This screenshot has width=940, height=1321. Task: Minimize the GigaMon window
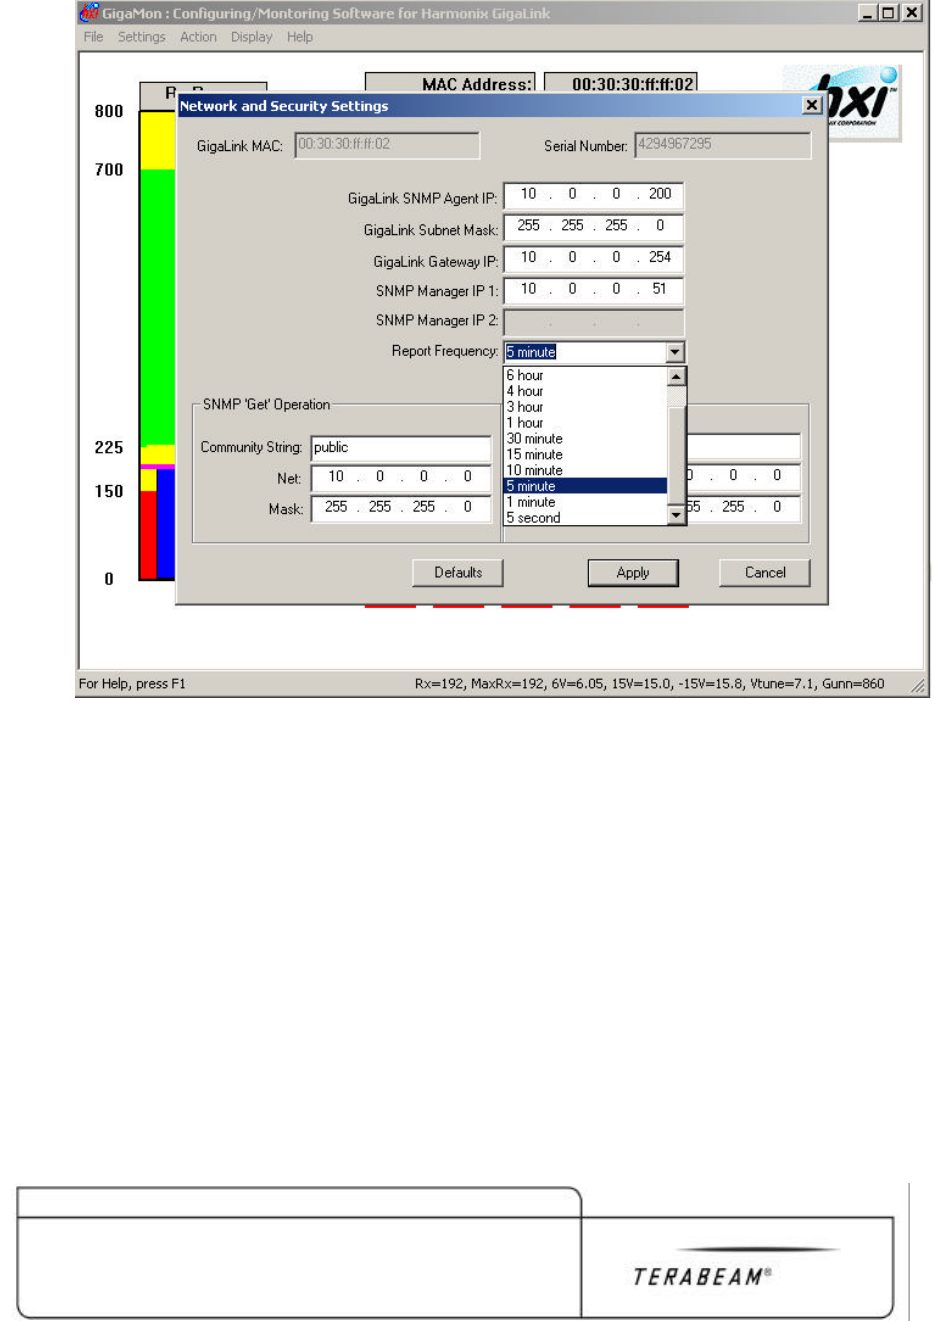pyautogui.click(x=867, y=13)
